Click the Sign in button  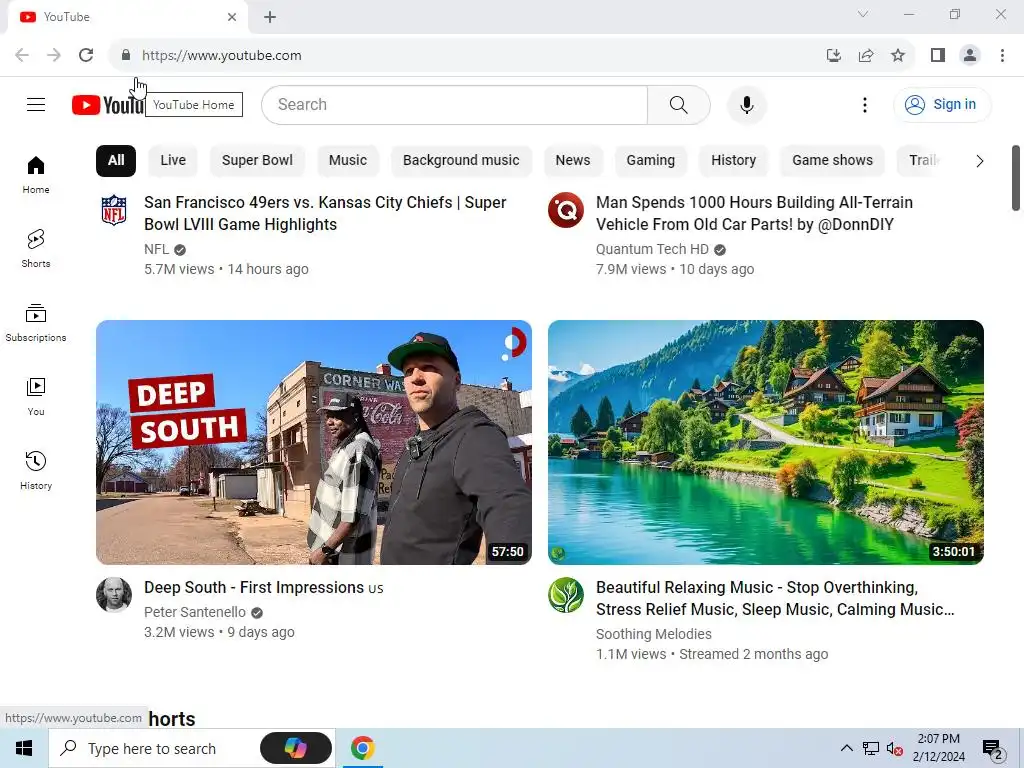(942, 104)
